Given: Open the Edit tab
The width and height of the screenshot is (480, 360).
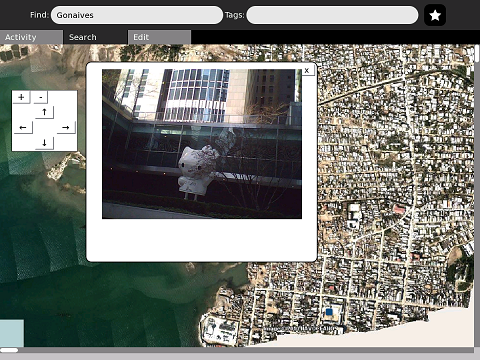Looking at the screenshot, I should pyautogui.click(x=159, y=37).
